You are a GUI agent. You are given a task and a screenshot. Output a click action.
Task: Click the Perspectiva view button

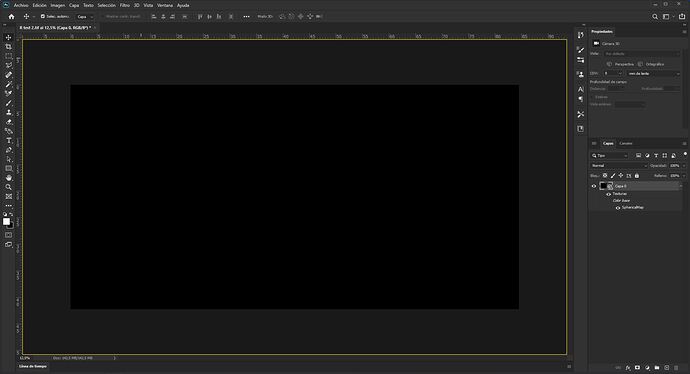tap(620, 64)
